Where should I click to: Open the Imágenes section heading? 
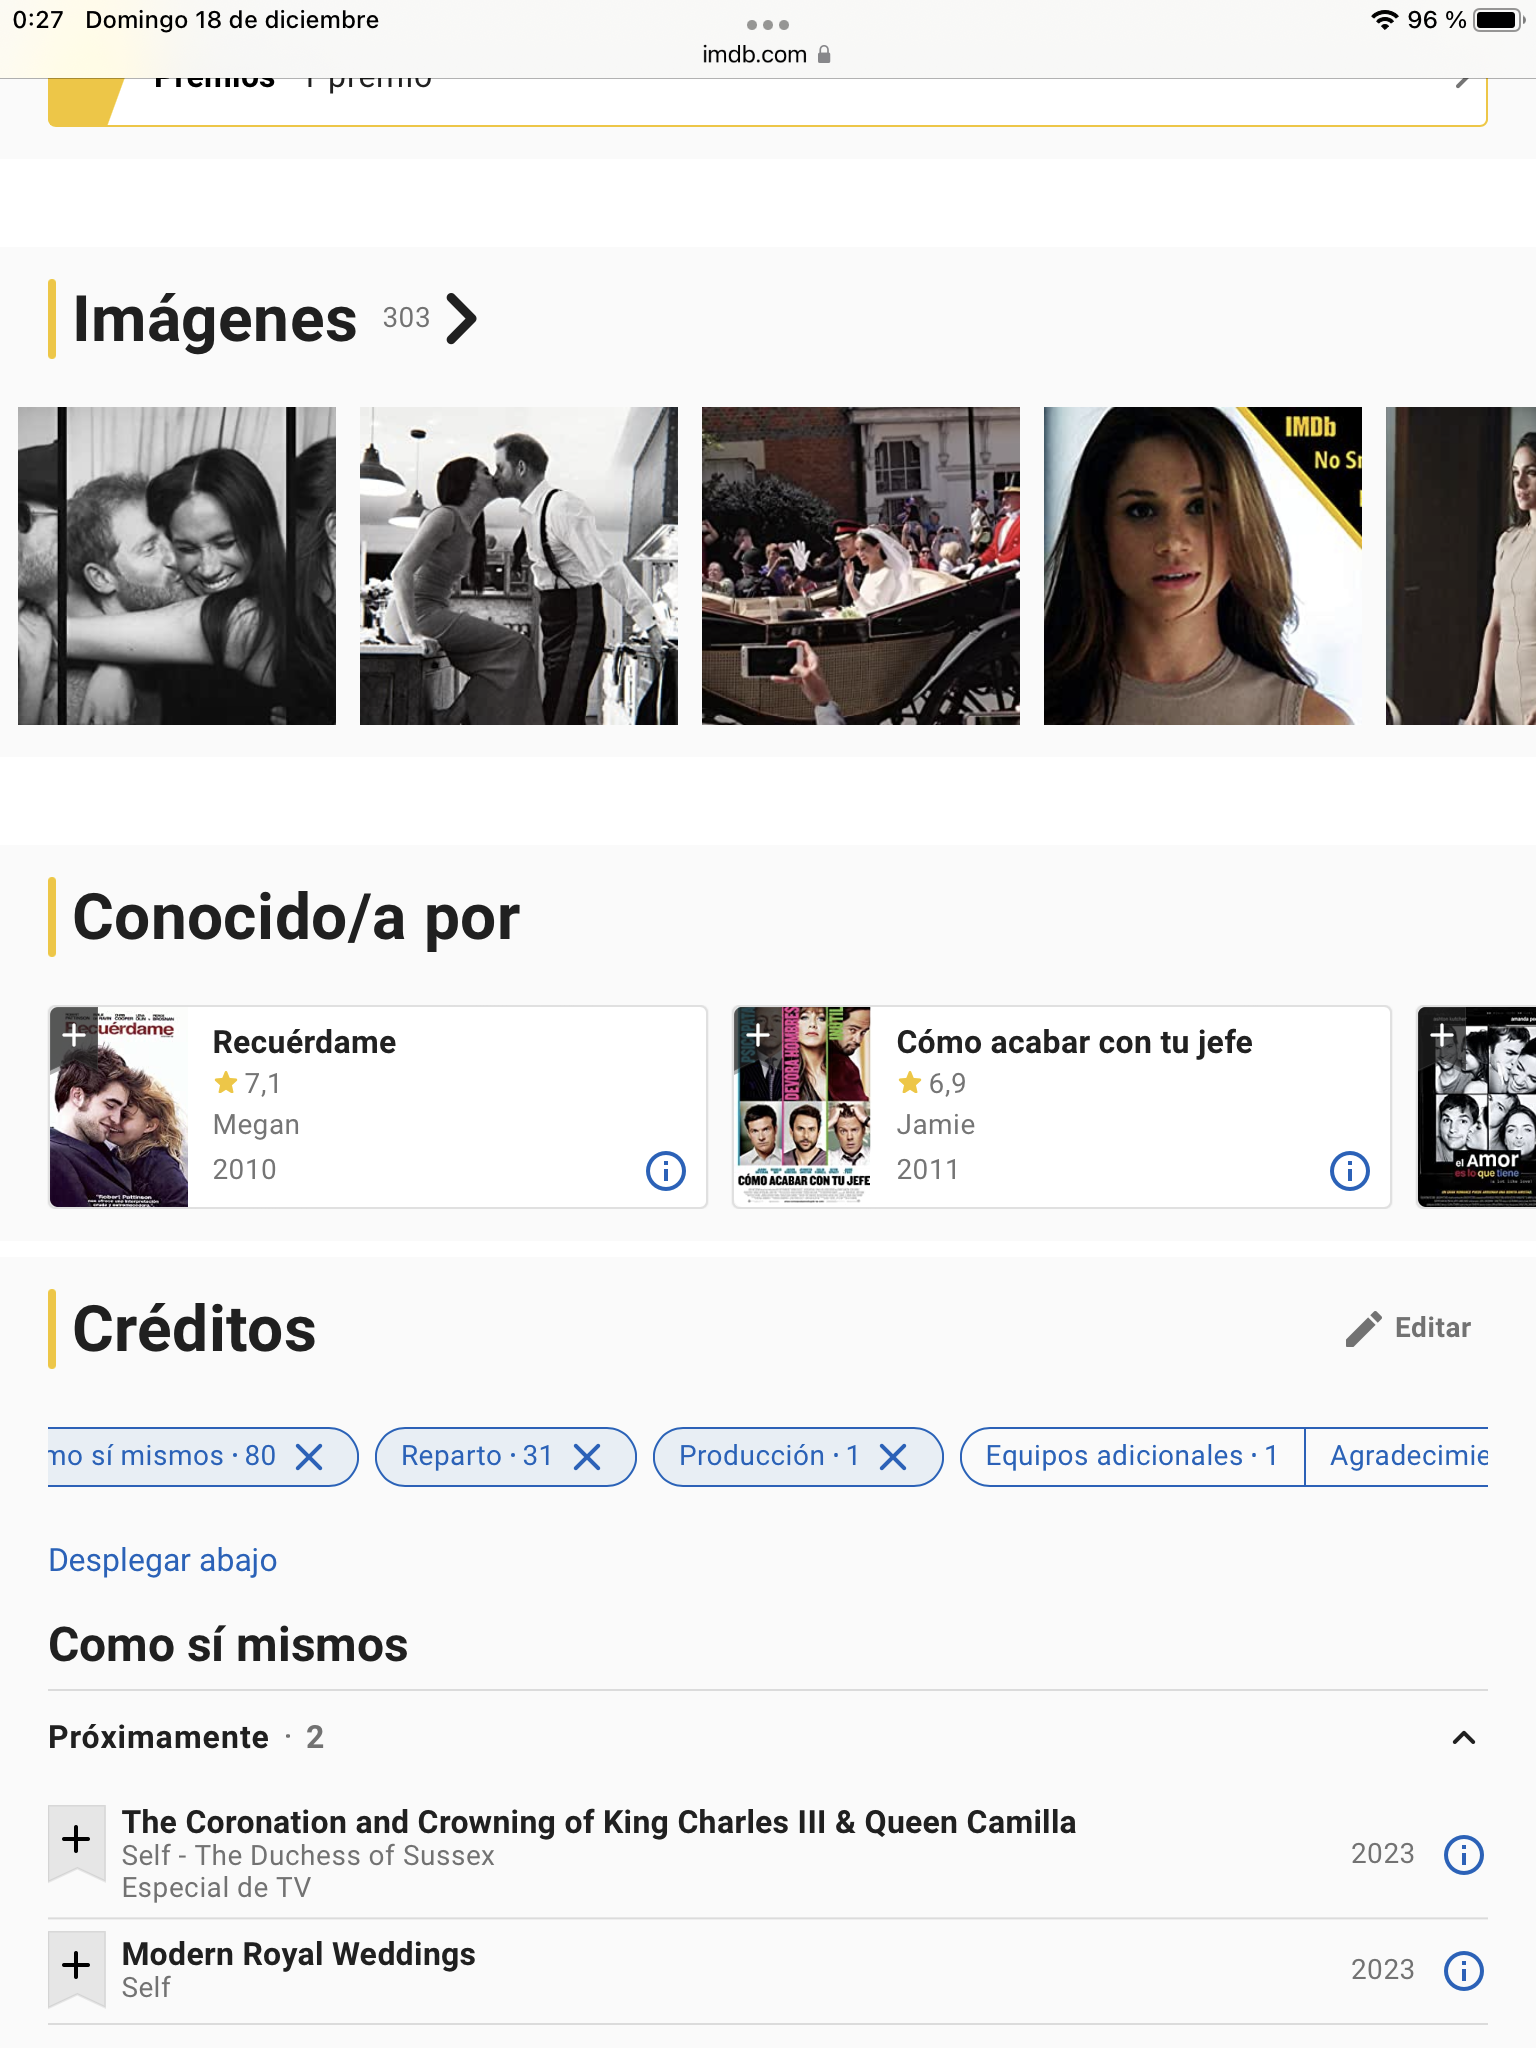215,320
